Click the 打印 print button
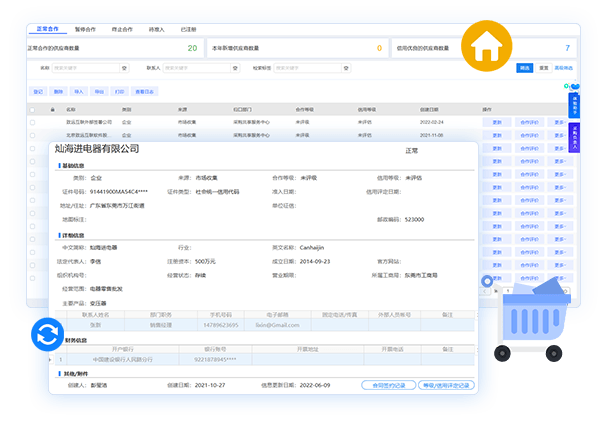 [120, 91]
